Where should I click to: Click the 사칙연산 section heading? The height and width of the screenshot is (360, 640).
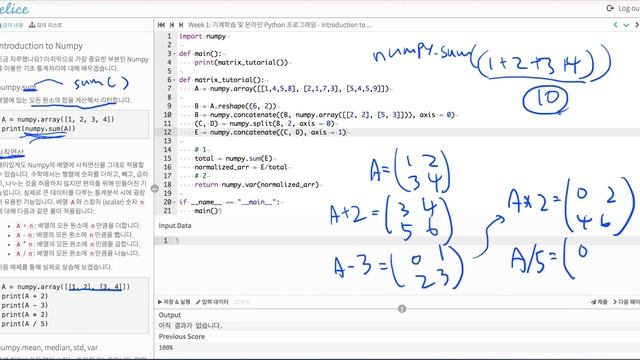(11, 152)
